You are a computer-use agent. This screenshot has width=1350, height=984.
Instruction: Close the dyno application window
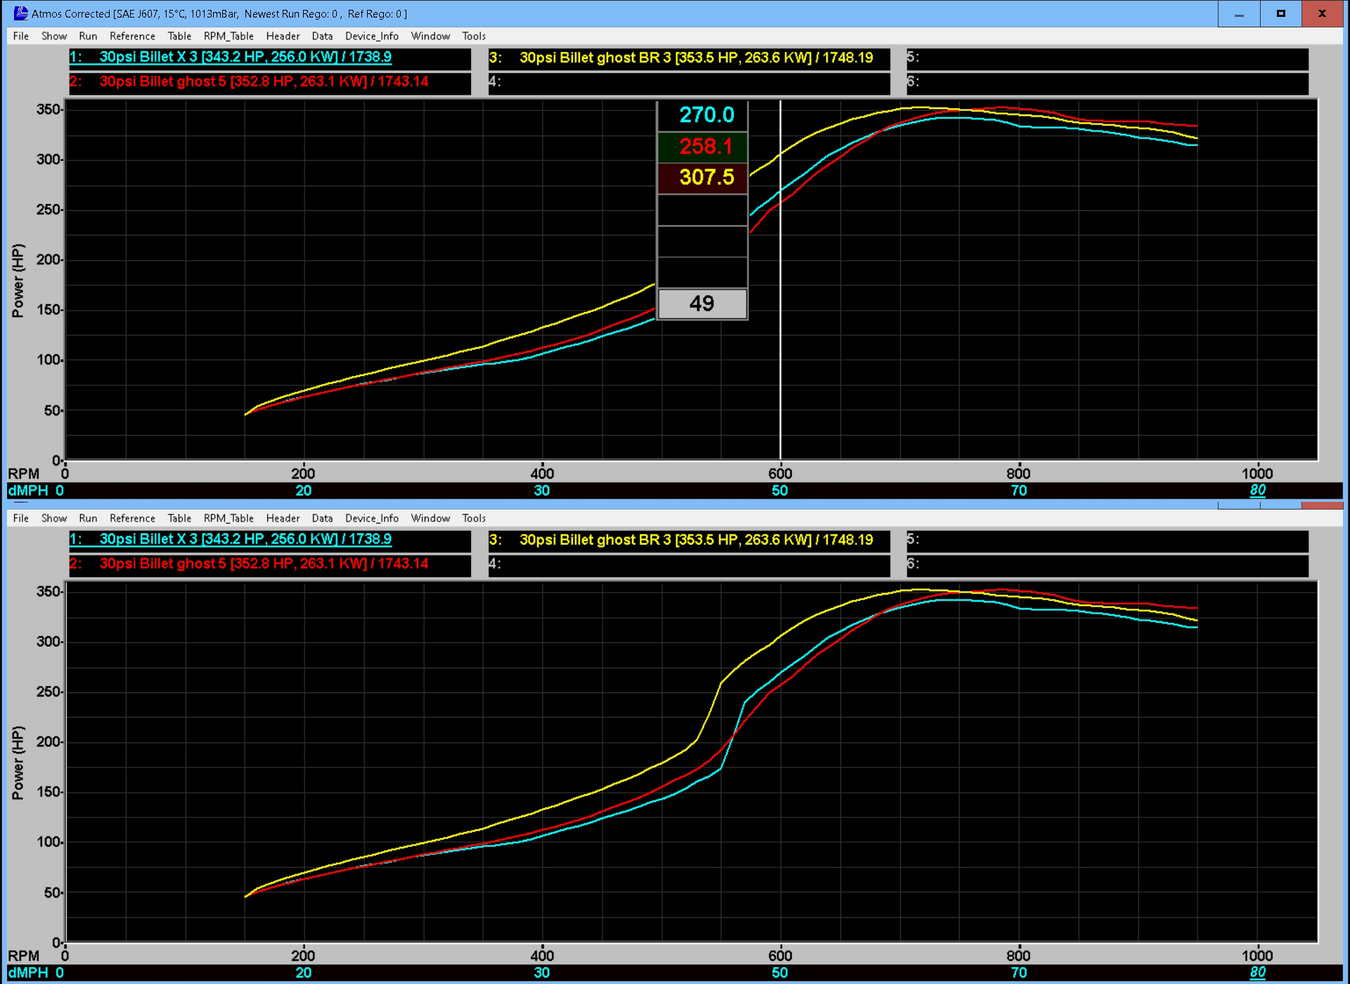1322,14
